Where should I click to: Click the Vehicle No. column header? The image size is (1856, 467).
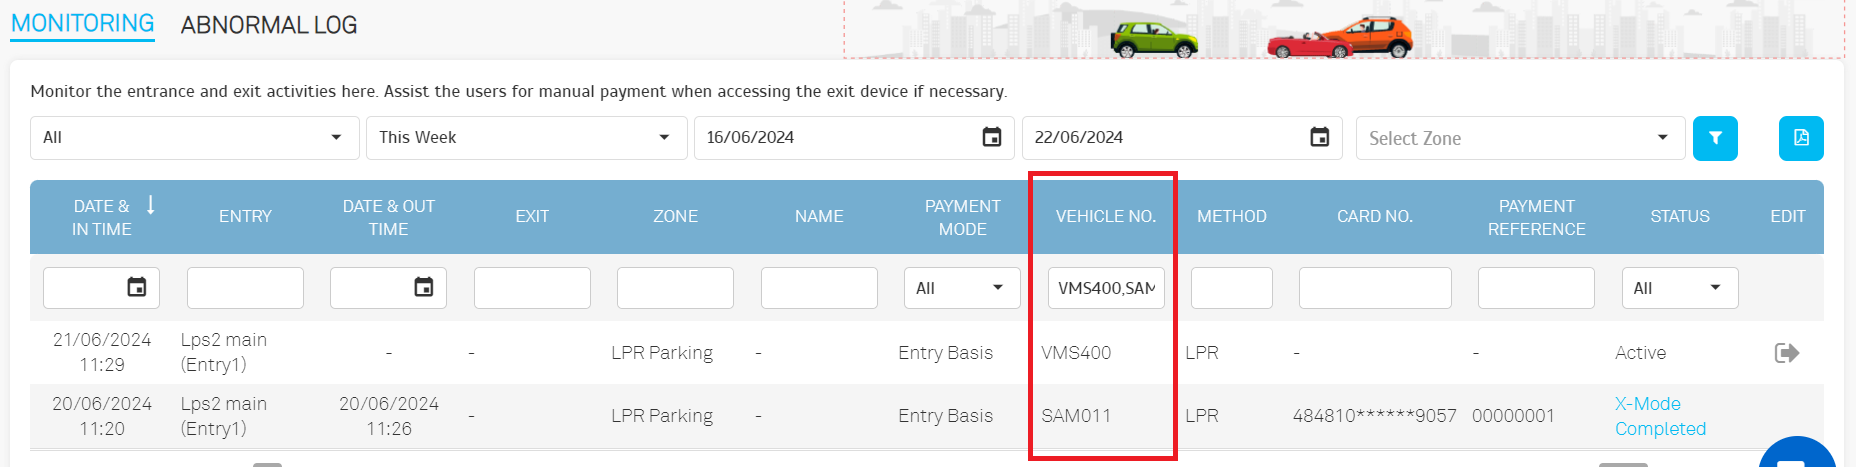pos(1105,216)
